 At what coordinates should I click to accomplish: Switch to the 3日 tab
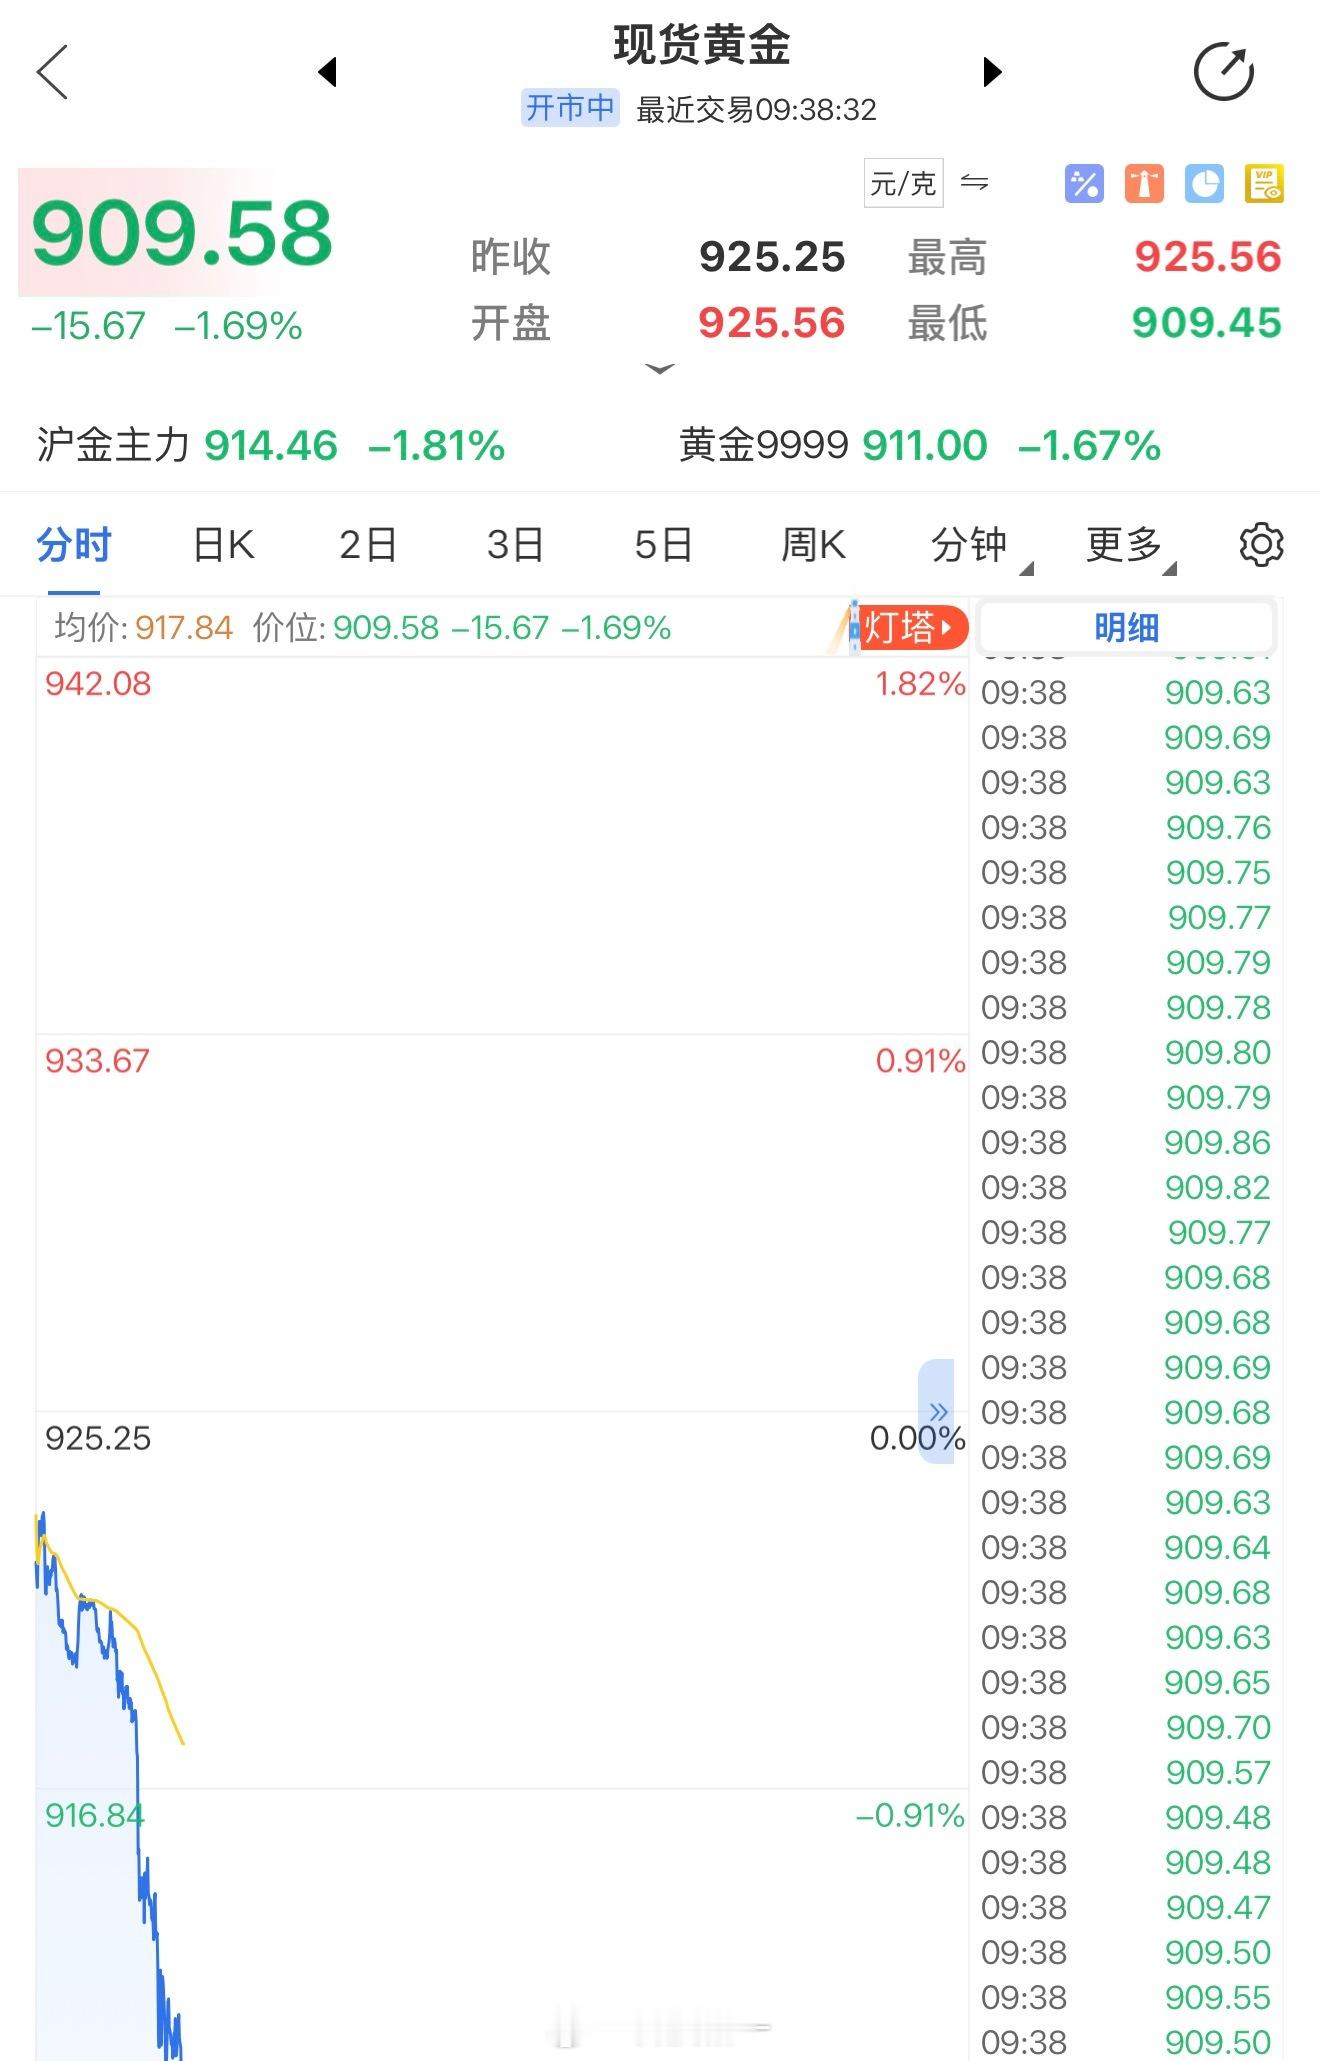(x=515, y=546)
